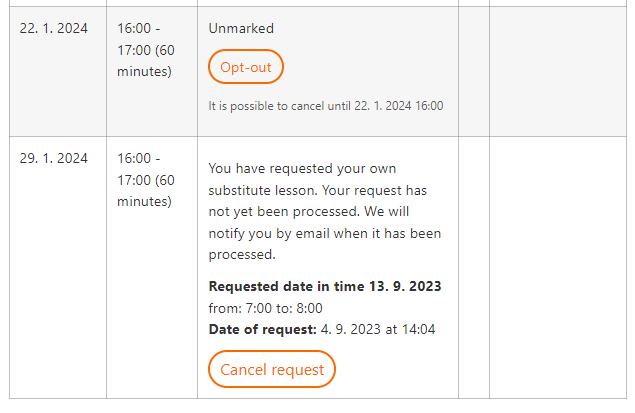Click the 'You have requested your own' paragraph

click(x=325, y=211)
